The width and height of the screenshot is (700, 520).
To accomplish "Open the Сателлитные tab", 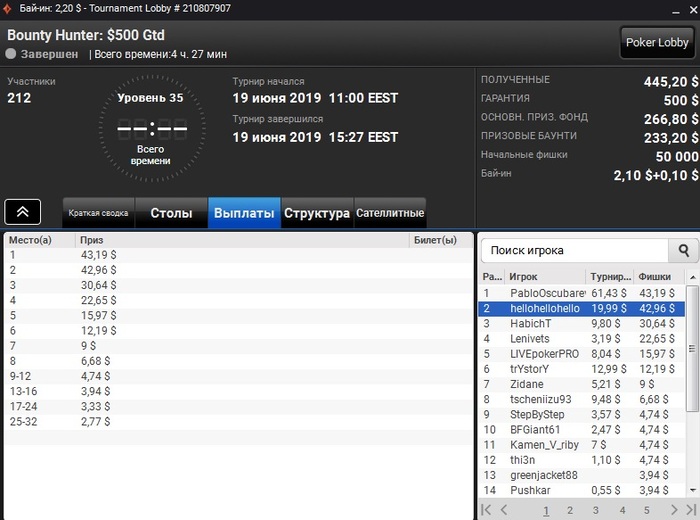I will click(390, 213).
